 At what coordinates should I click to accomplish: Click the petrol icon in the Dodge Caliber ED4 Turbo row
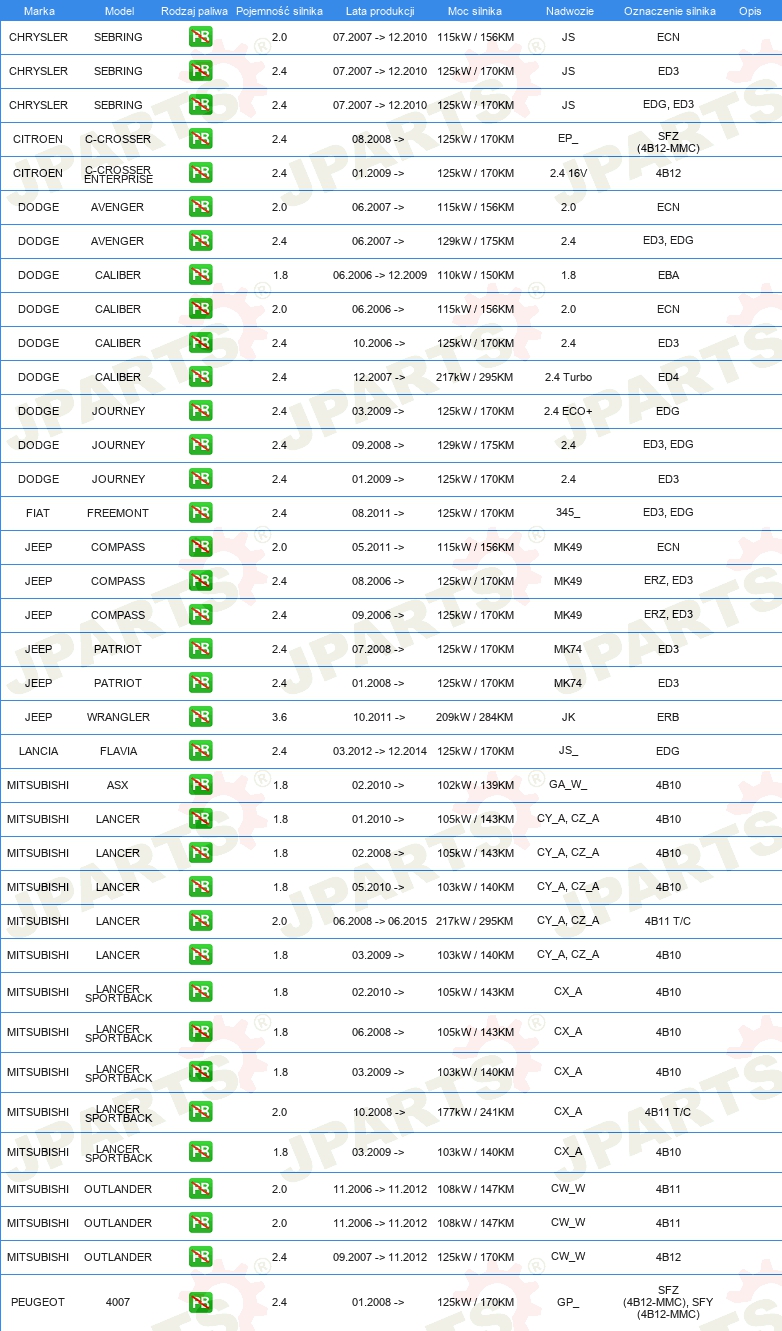click(201, 377)
